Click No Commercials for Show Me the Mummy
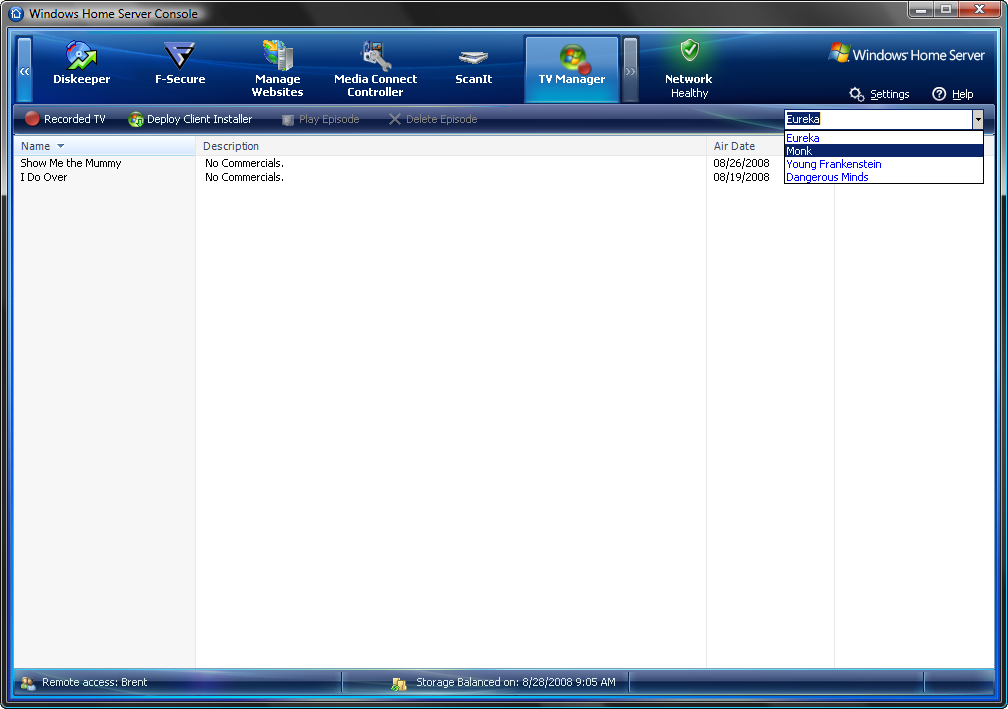 [244, 163]
